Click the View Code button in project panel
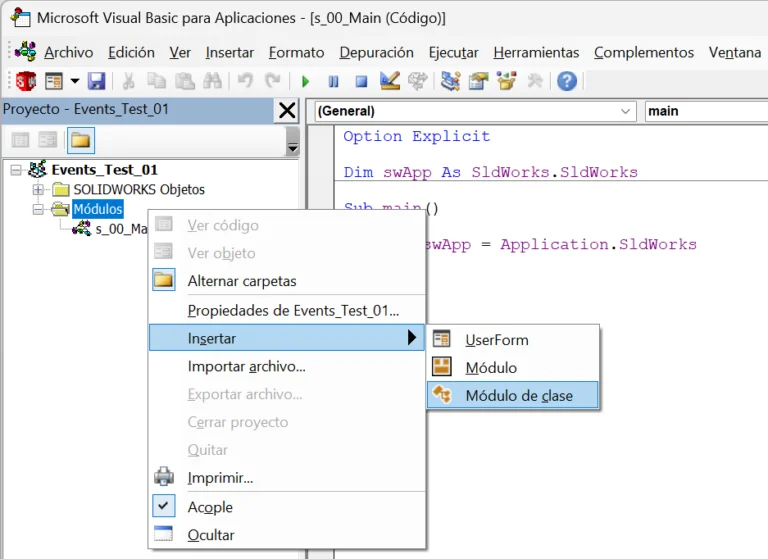Screen dimensions: 768x559 pyautogui.click(x=20, y=141)
